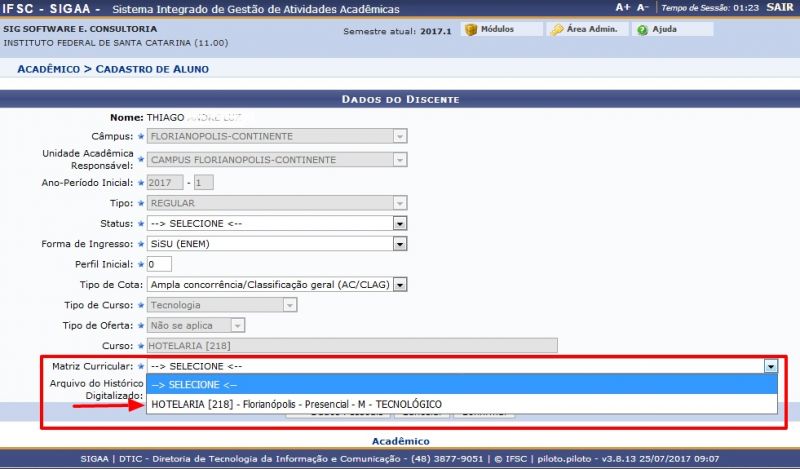Click the Câmpus dropdown field

276,136
